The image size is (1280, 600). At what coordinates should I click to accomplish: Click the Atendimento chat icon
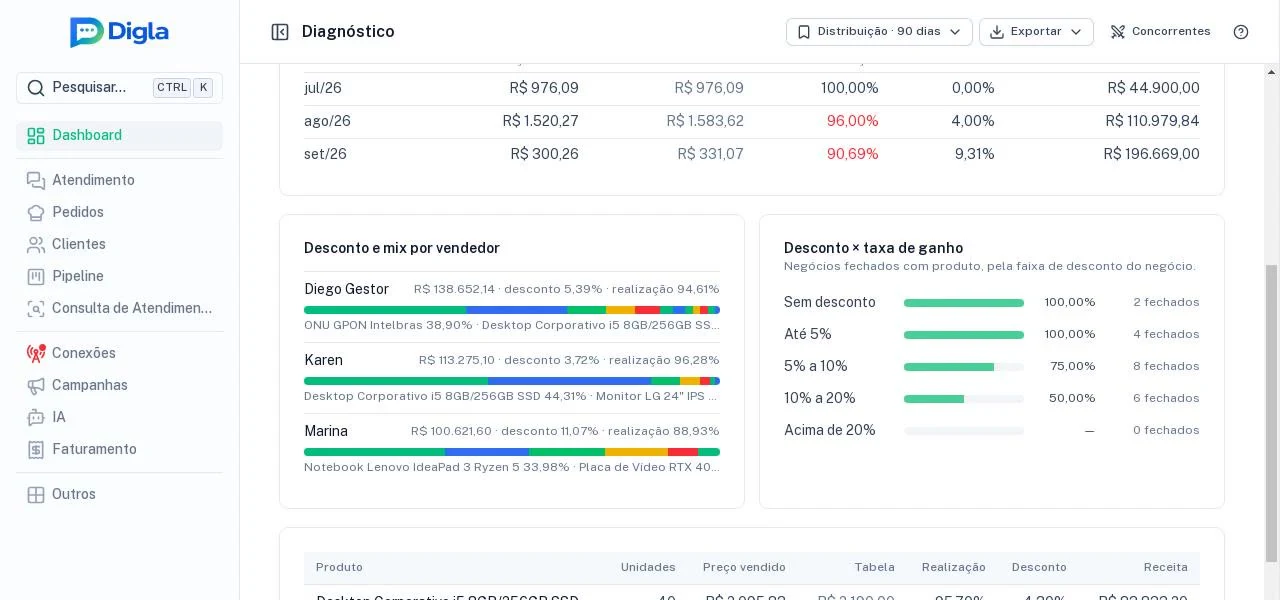pos(36,181)
